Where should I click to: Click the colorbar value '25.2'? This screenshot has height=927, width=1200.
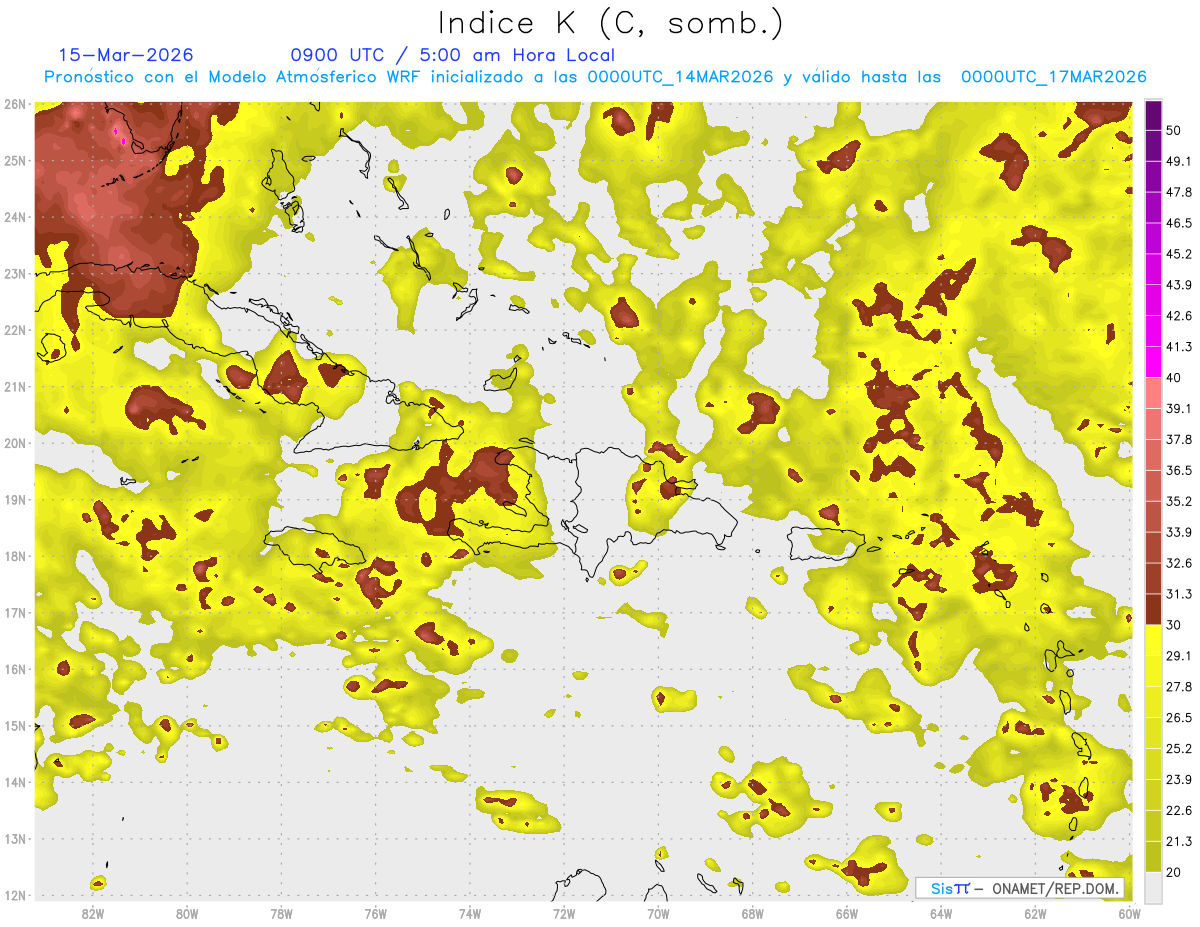click(x=1179, y=748)
